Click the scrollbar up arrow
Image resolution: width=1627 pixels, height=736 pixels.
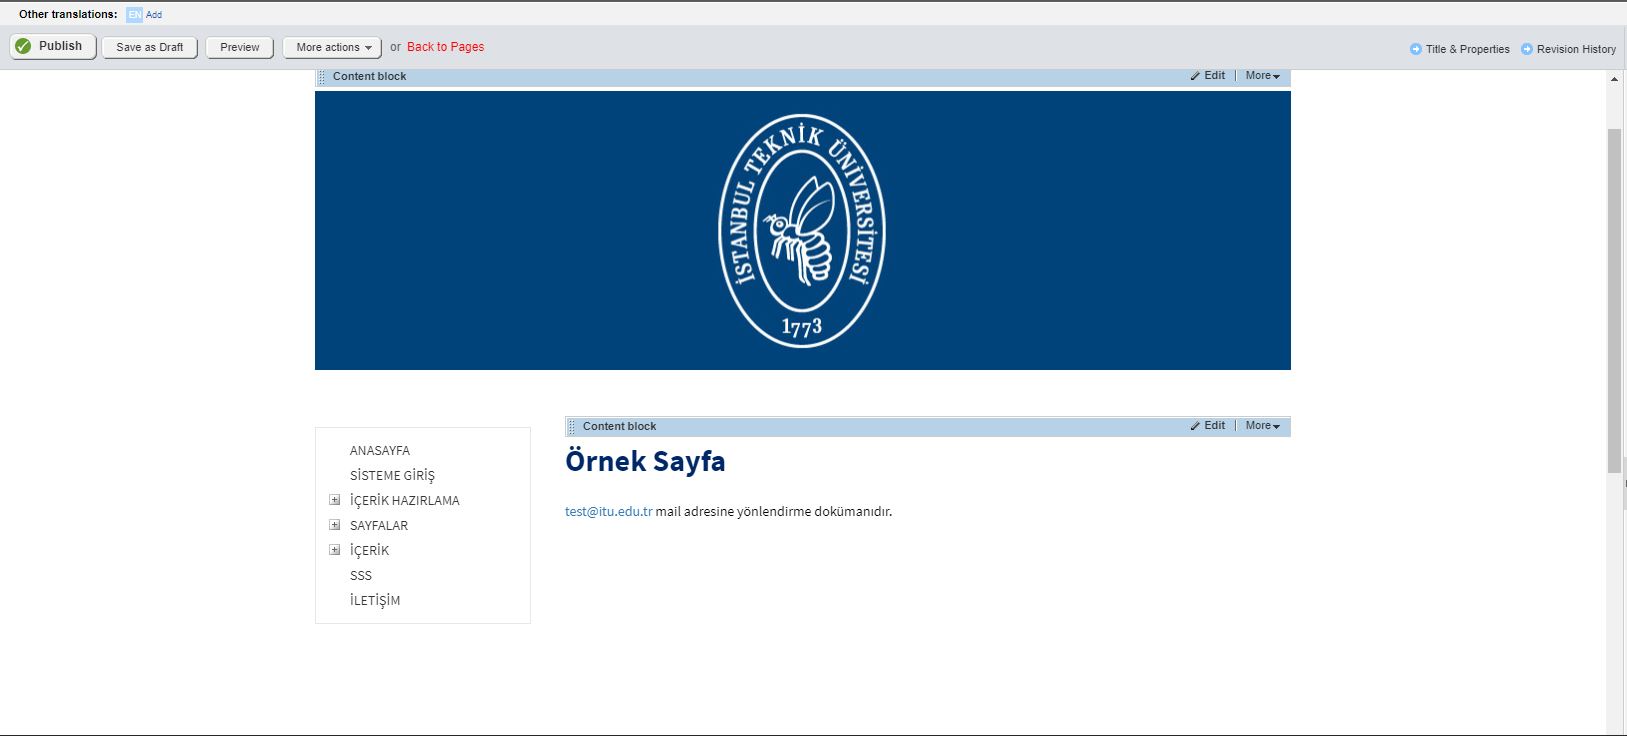click(x=1614, y=79)
